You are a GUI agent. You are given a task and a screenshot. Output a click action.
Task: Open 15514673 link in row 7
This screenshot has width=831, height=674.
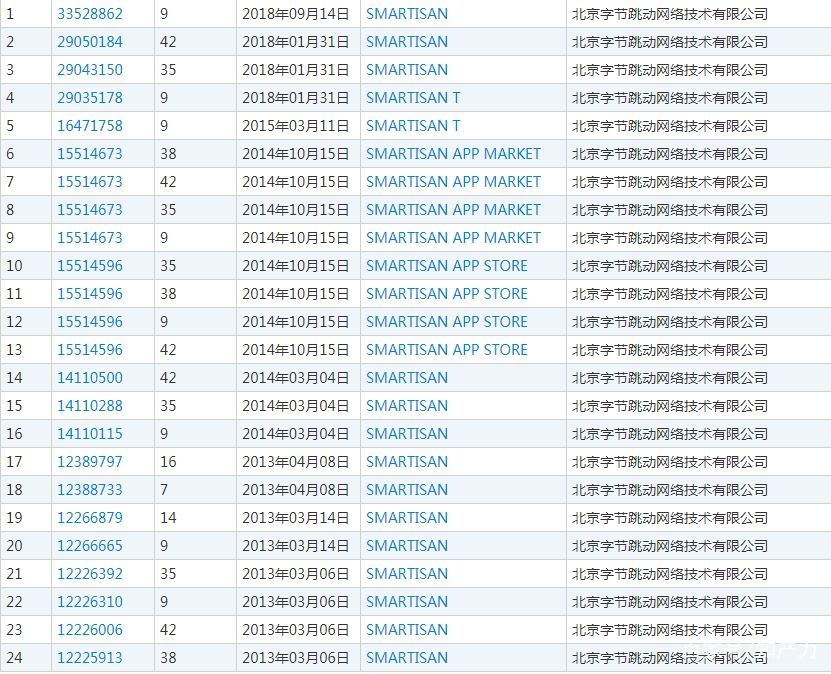click(90, 182)
